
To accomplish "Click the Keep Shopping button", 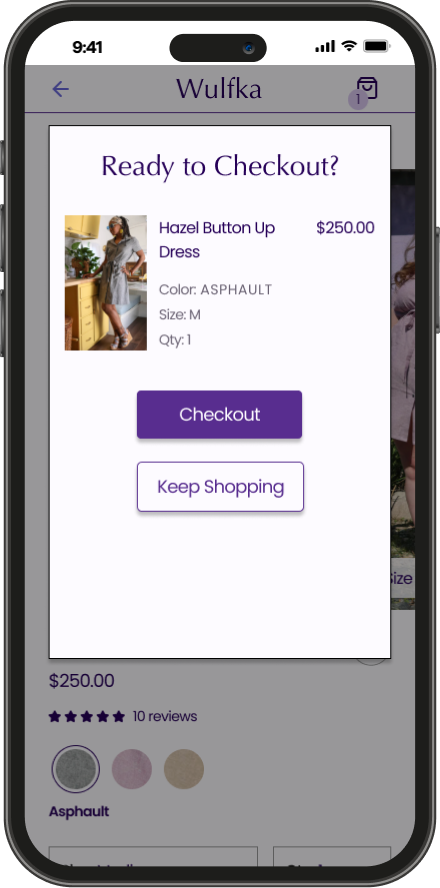I will click(x=220, y=487).
